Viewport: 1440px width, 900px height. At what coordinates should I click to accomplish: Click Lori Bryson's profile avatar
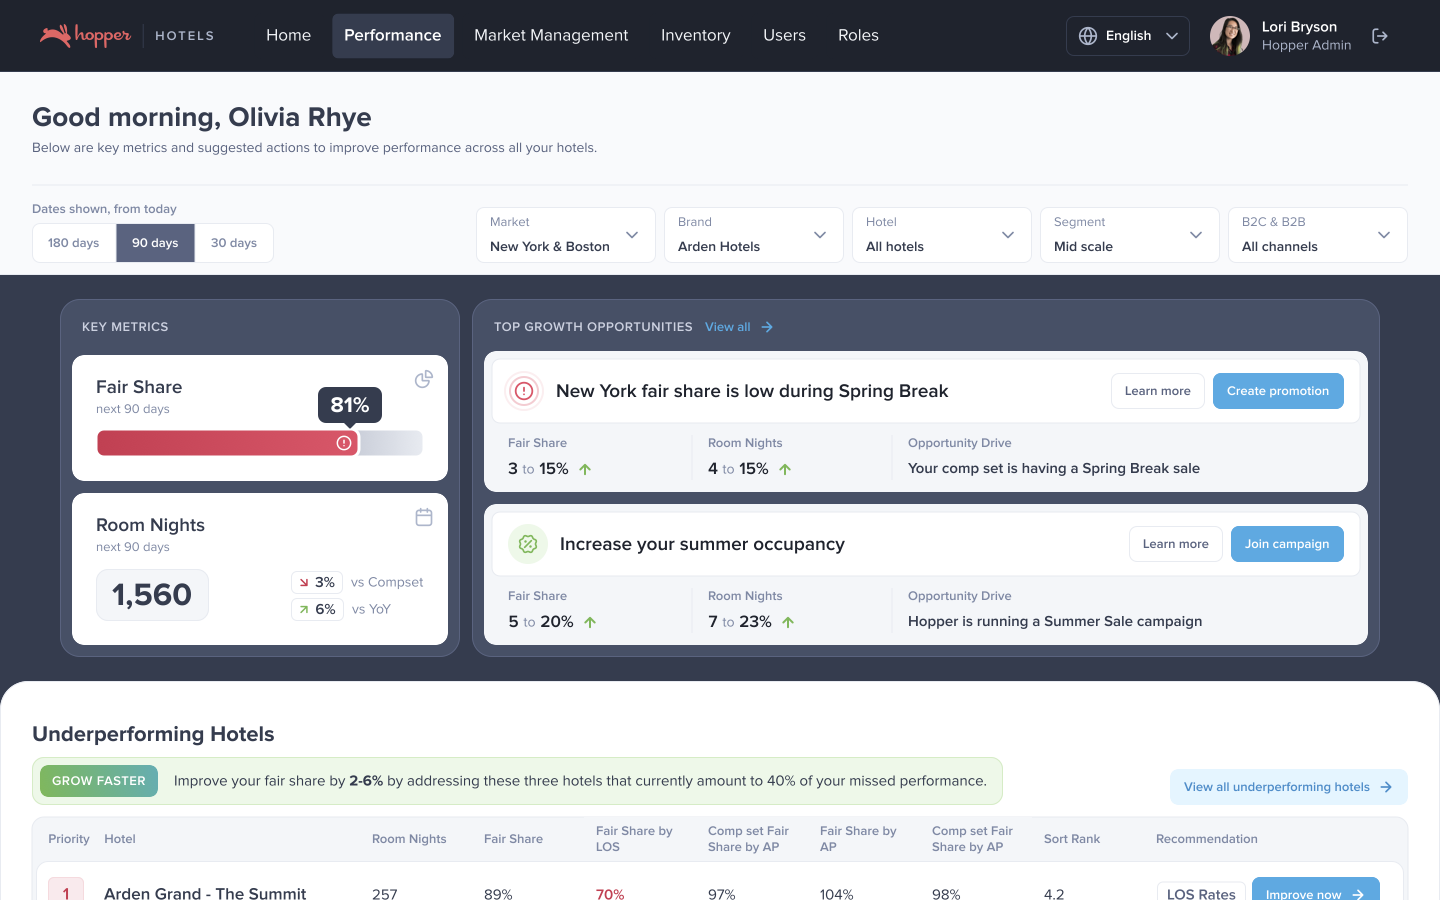[1229, 36]
